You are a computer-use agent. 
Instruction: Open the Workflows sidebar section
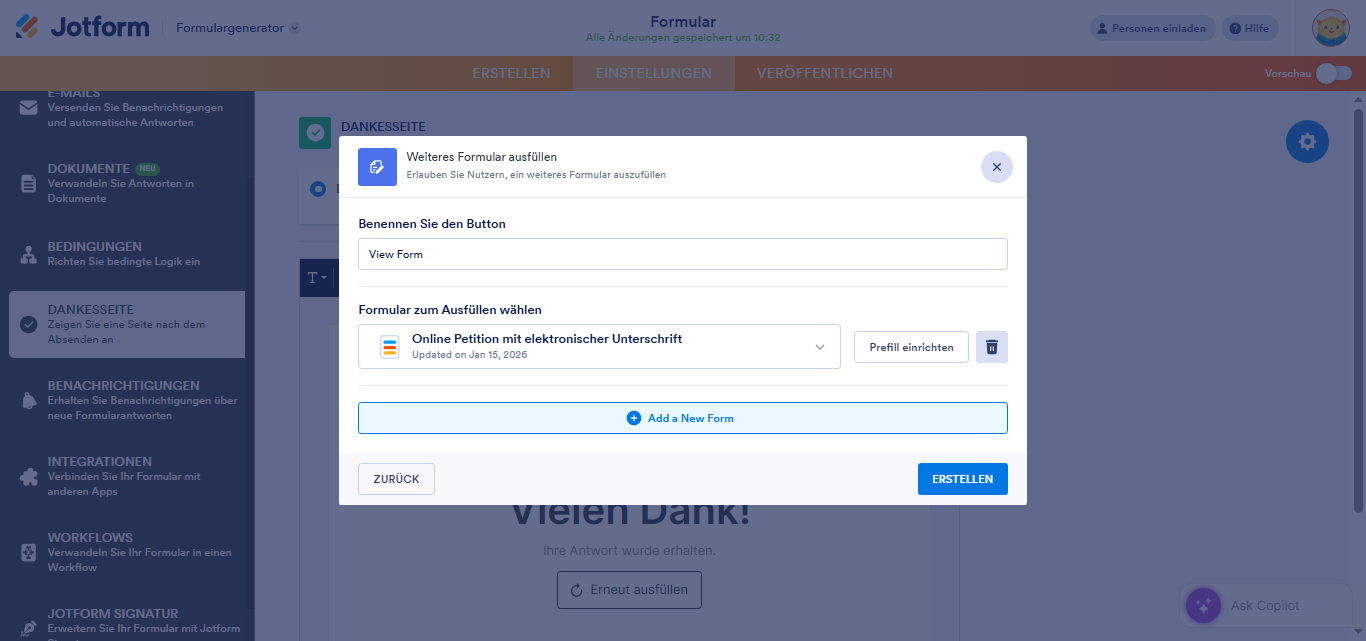(127, 552)
